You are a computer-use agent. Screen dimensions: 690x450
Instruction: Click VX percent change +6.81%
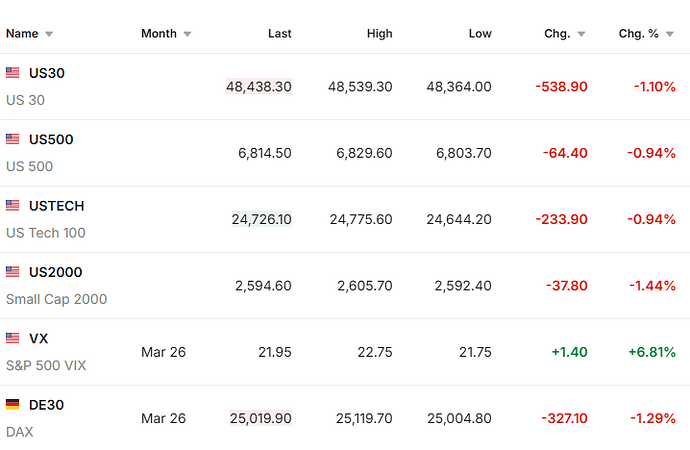point(652,352)
